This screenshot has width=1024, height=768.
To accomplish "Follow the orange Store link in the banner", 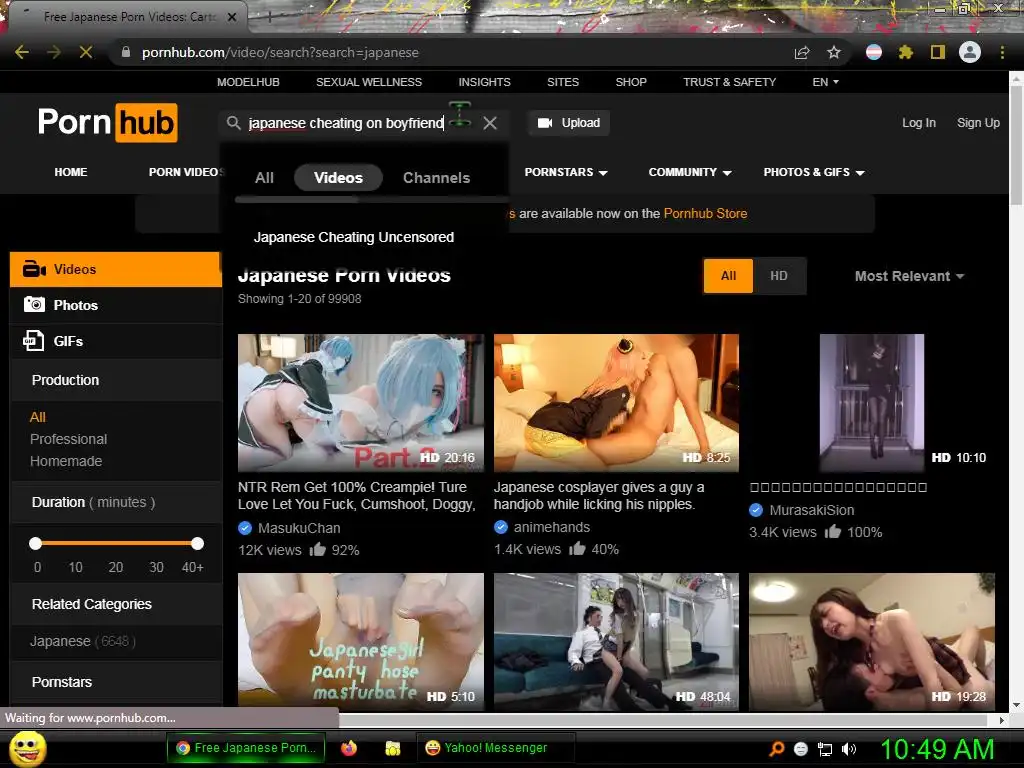I will pos(705,214).
